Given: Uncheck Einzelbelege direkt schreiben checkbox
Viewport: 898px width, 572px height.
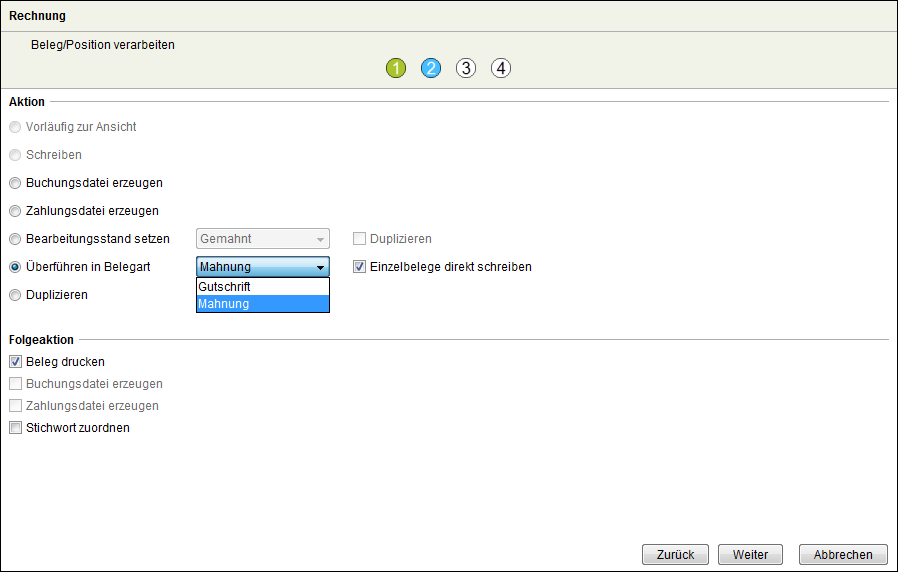Looking at the screenshot, I should click(x=360, y=267).
